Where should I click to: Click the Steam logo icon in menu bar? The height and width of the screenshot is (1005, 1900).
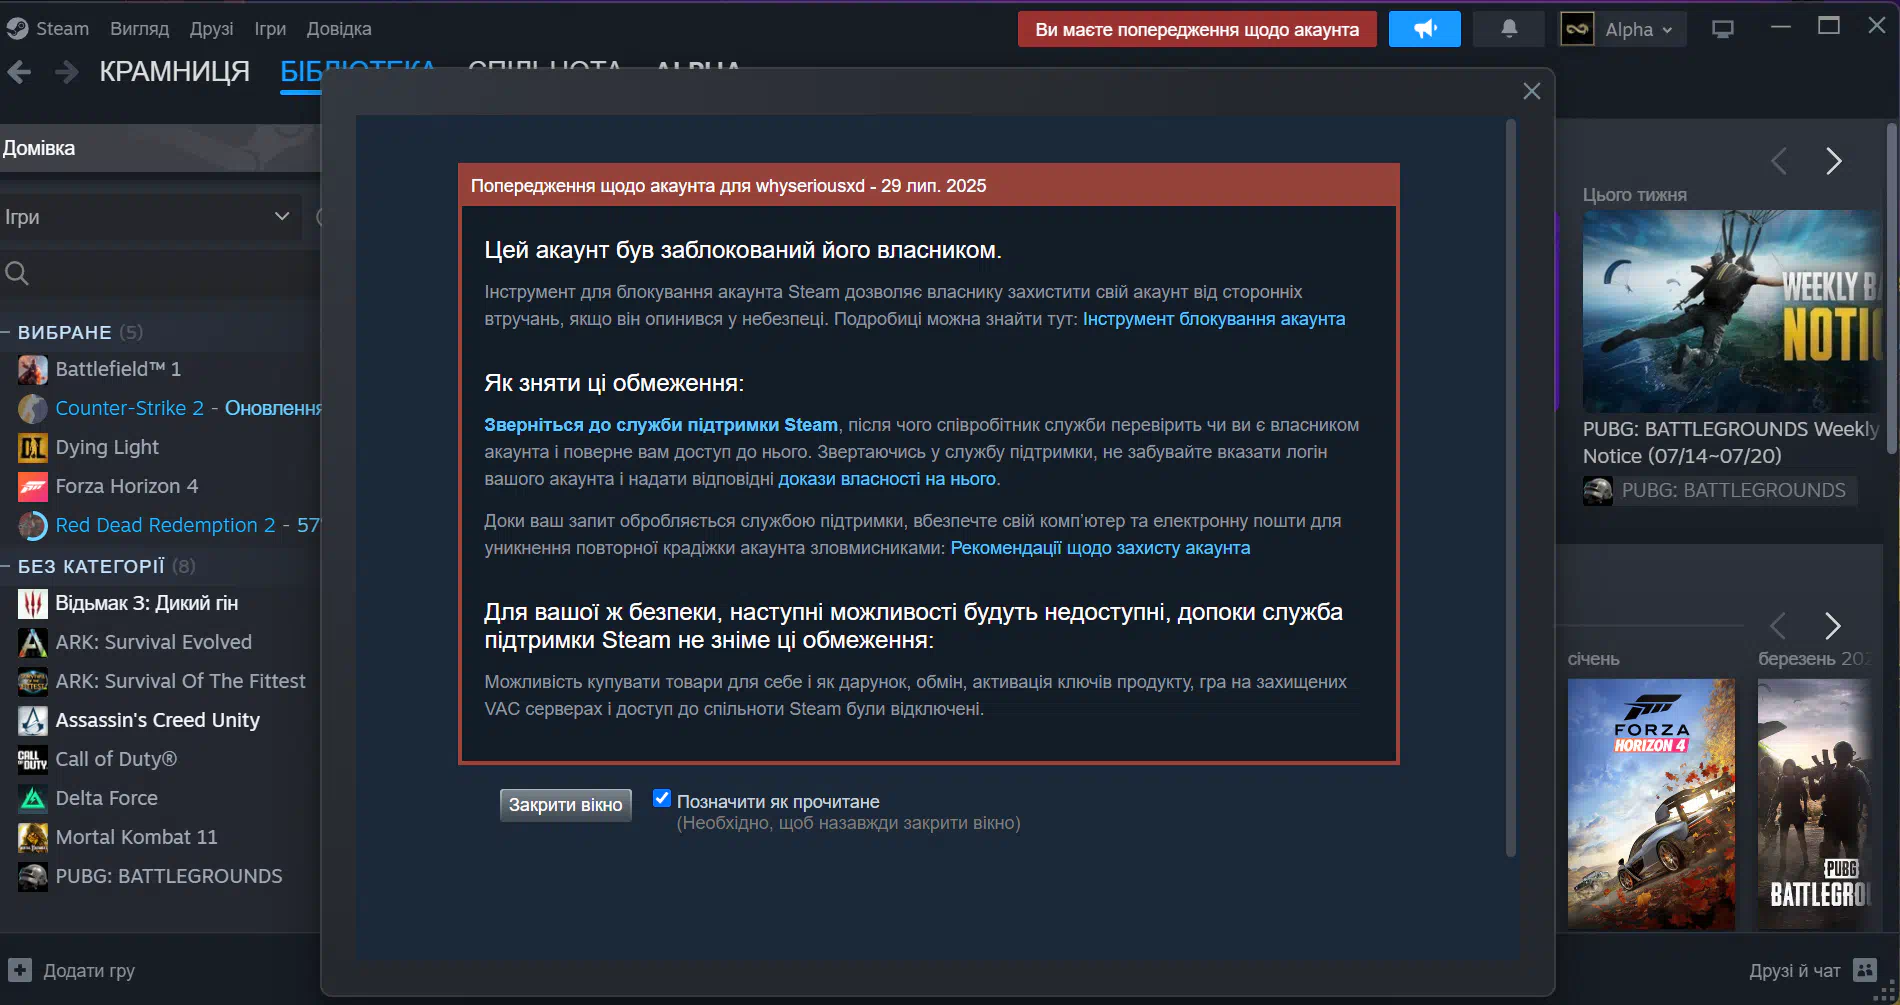point(17,29)
